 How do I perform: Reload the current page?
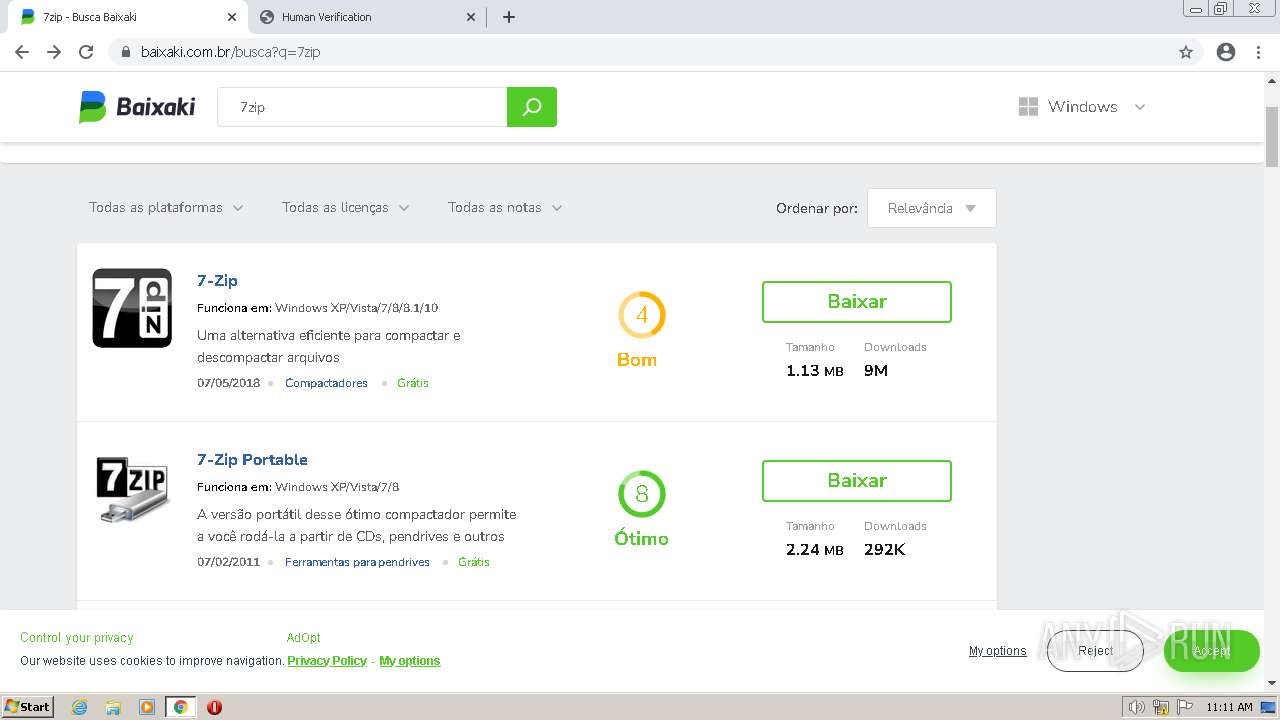86,52
